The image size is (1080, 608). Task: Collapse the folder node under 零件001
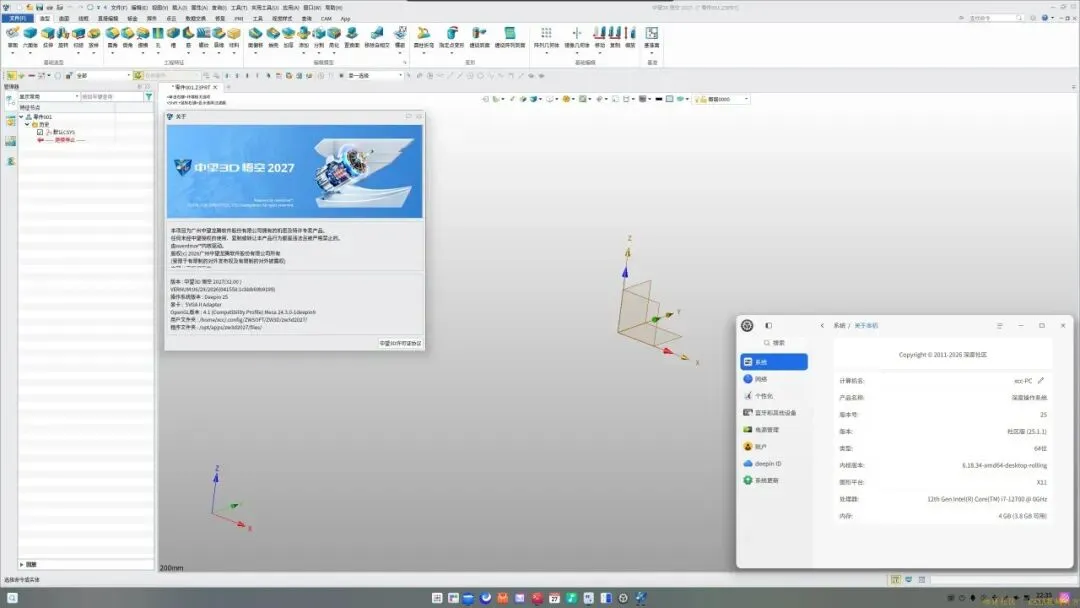(28, 125)
